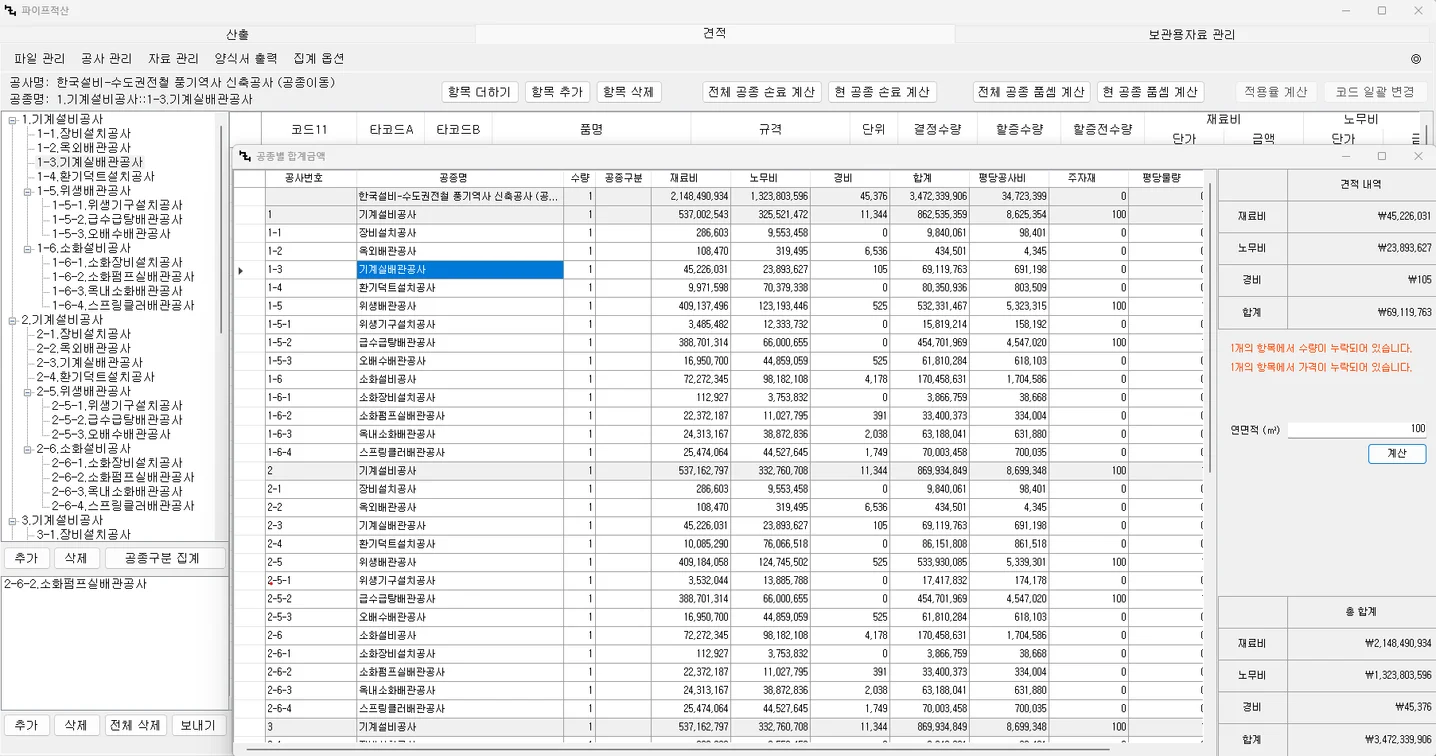This screenshot has width=1436, height=756.
Task: Click the 추가 button beside 공종구분 집계
Action: (27, 558)
